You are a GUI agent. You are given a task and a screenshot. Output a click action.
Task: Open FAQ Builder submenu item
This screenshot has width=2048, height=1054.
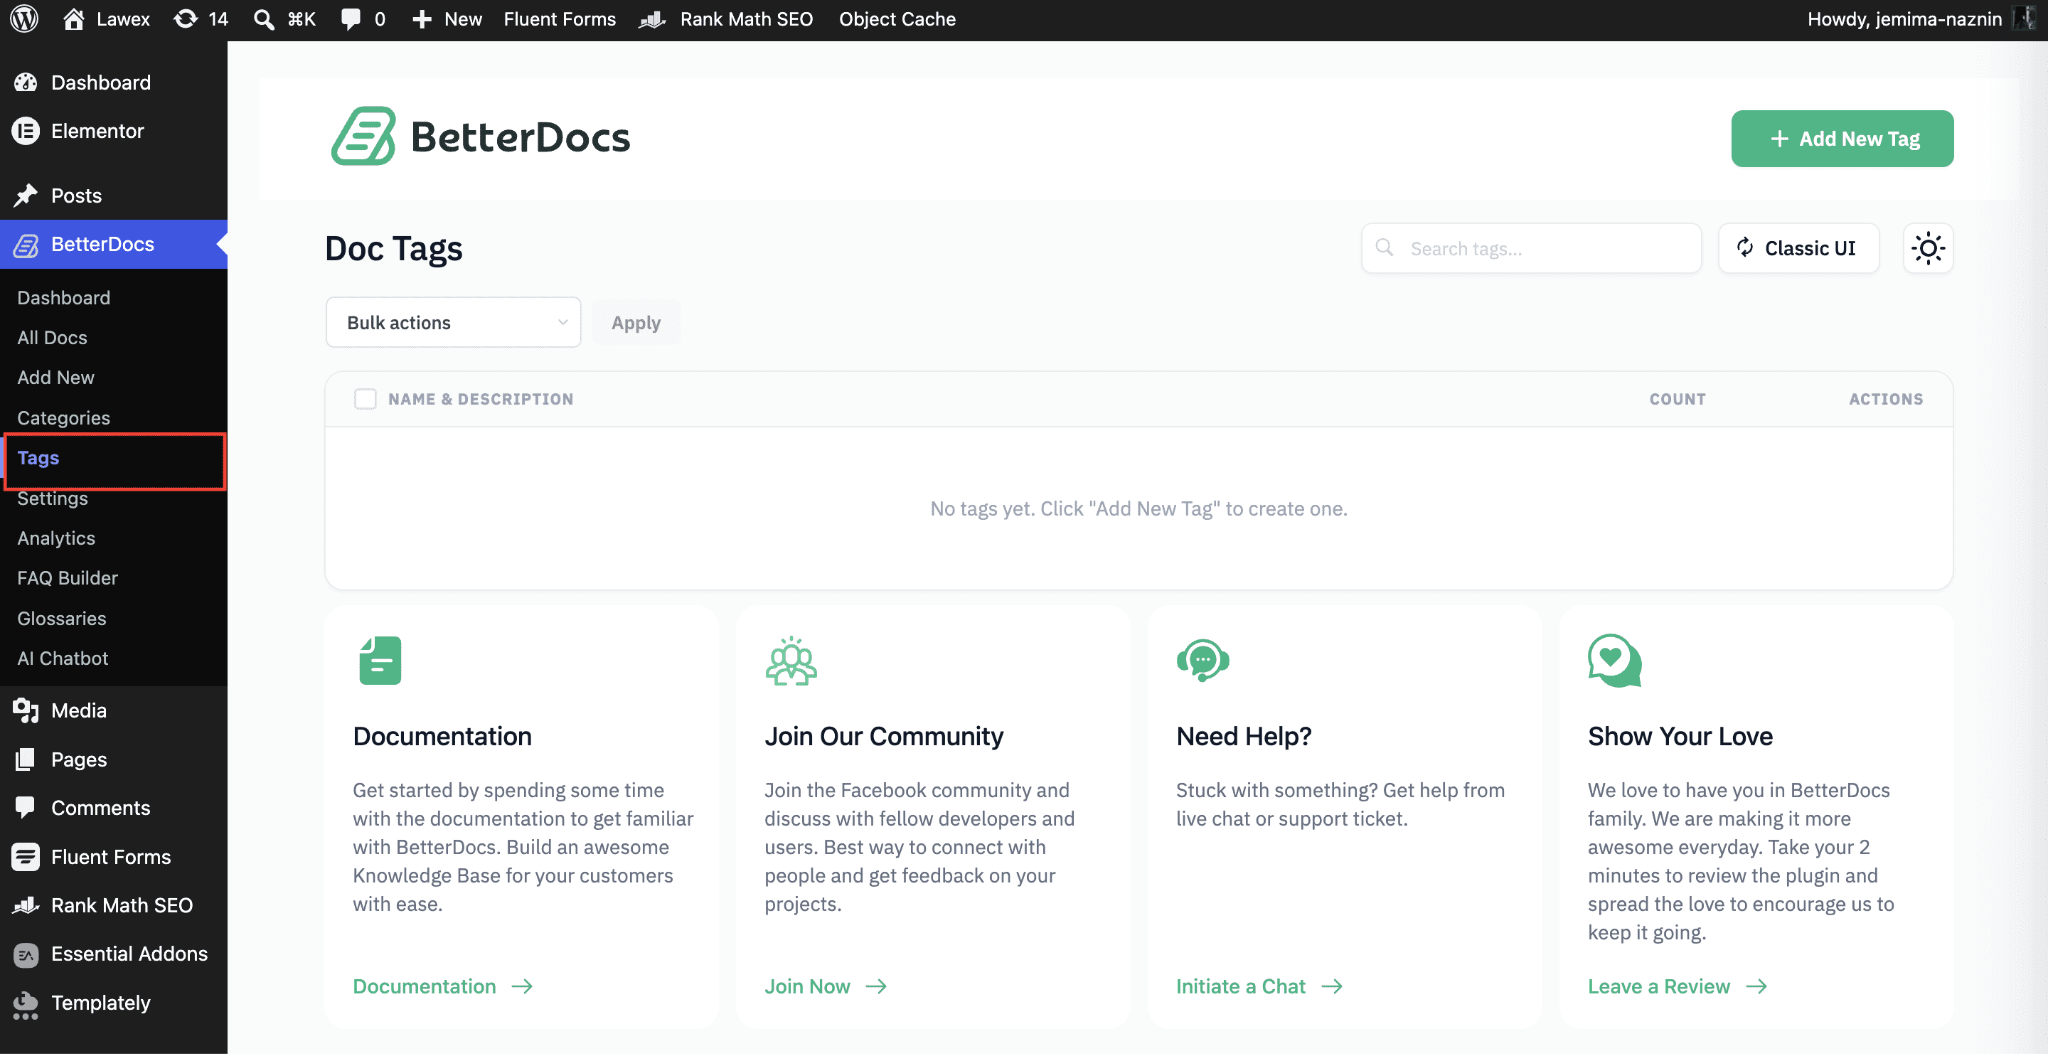coord(67,578)
